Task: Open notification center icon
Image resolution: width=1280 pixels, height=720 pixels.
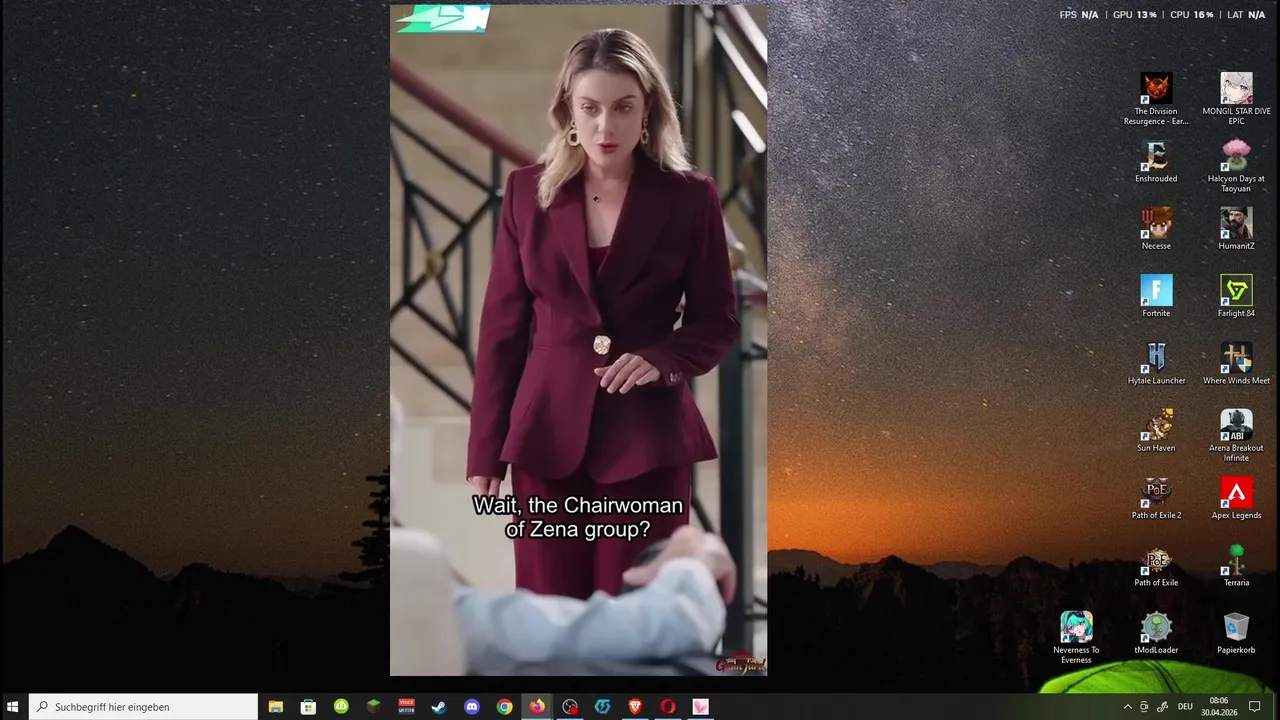Action: click(x=1254, y=707)
